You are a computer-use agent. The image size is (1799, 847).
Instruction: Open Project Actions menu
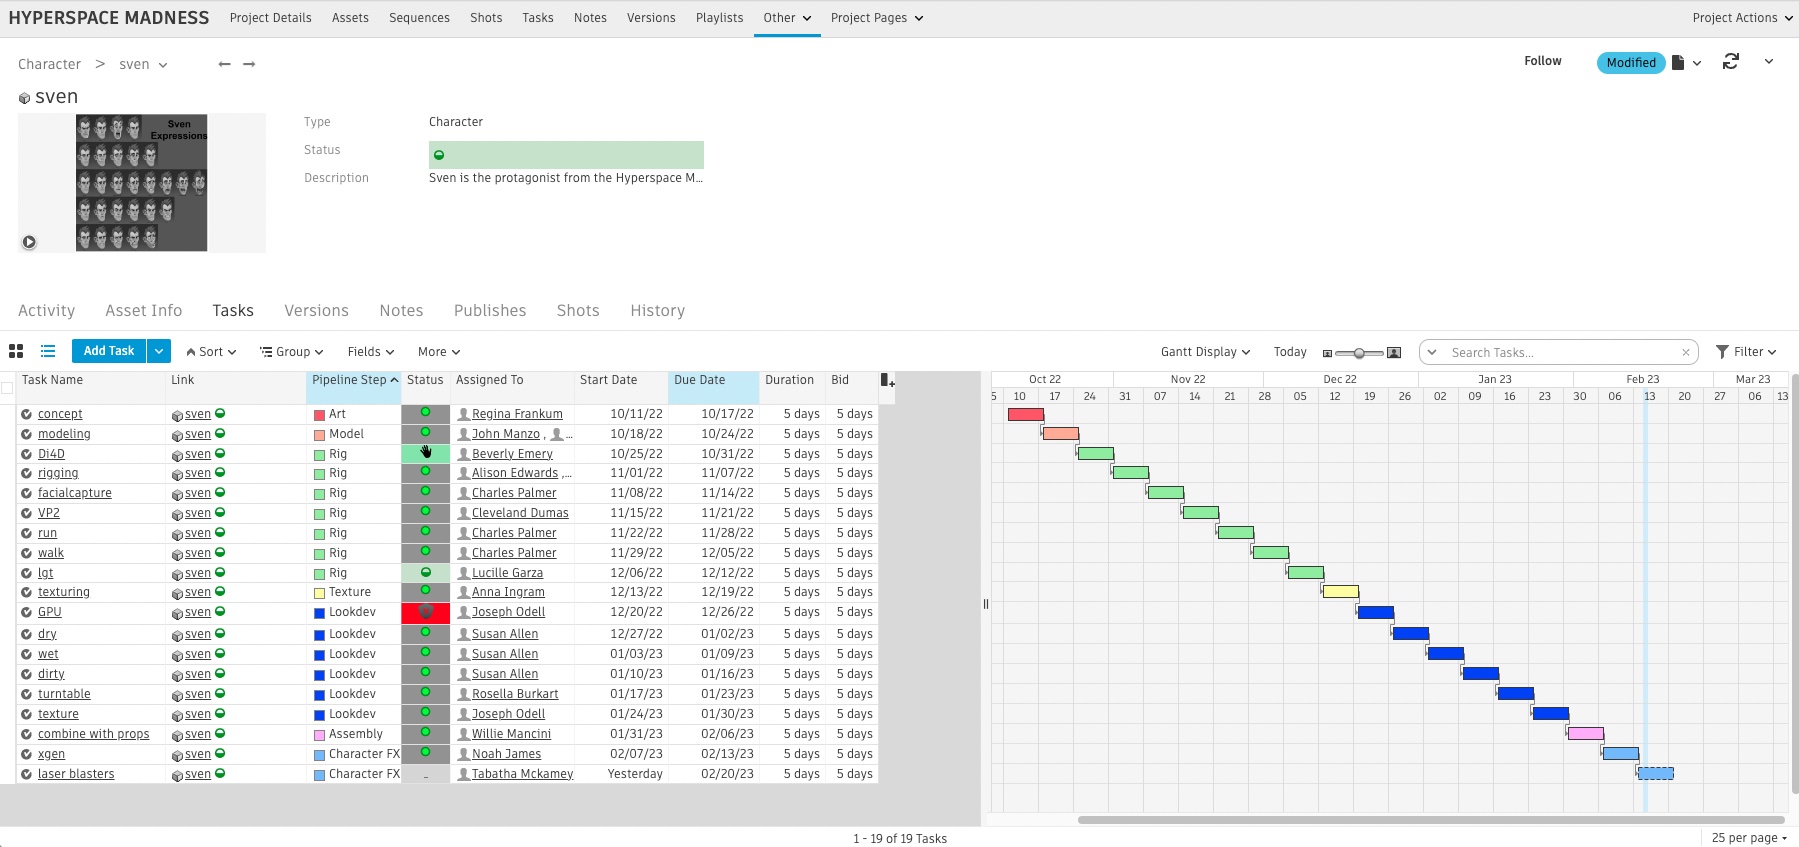click(x=1742, y=18)
